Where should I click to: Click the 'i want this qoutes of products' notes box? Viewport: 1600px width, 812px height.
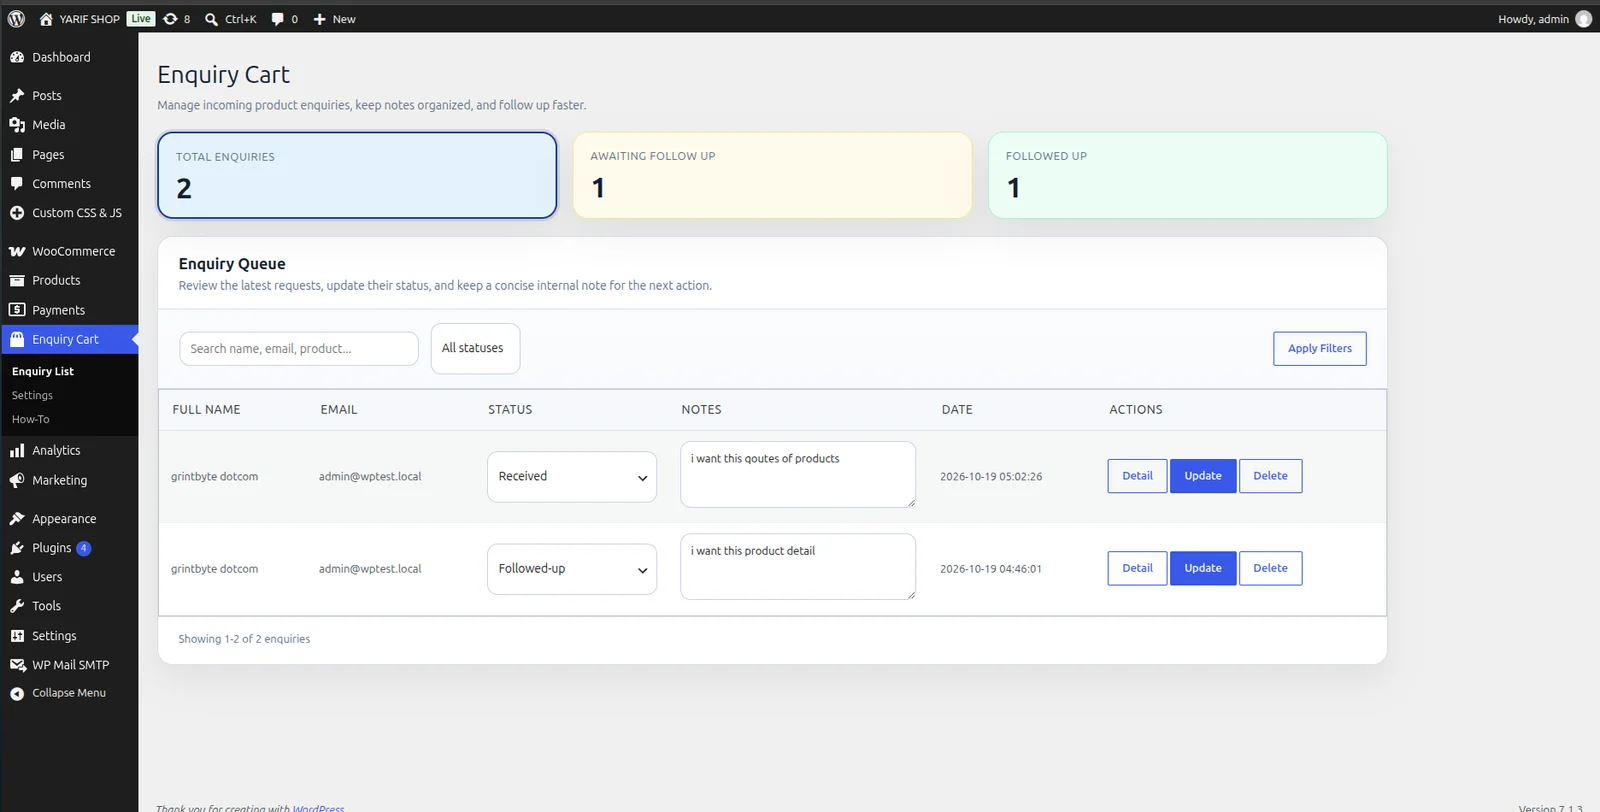pyautogui.click(x=798, y=474)
